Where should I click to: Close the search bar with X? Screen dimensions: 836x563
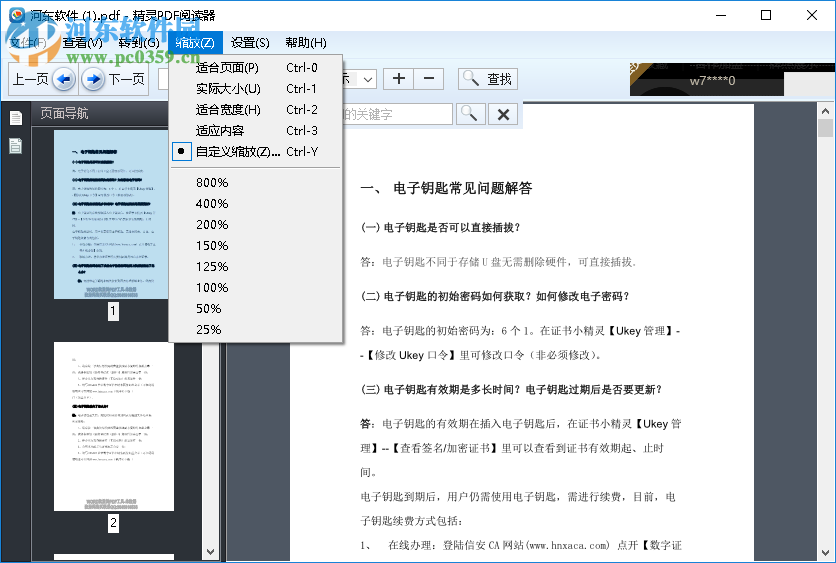tap(503, 114)
